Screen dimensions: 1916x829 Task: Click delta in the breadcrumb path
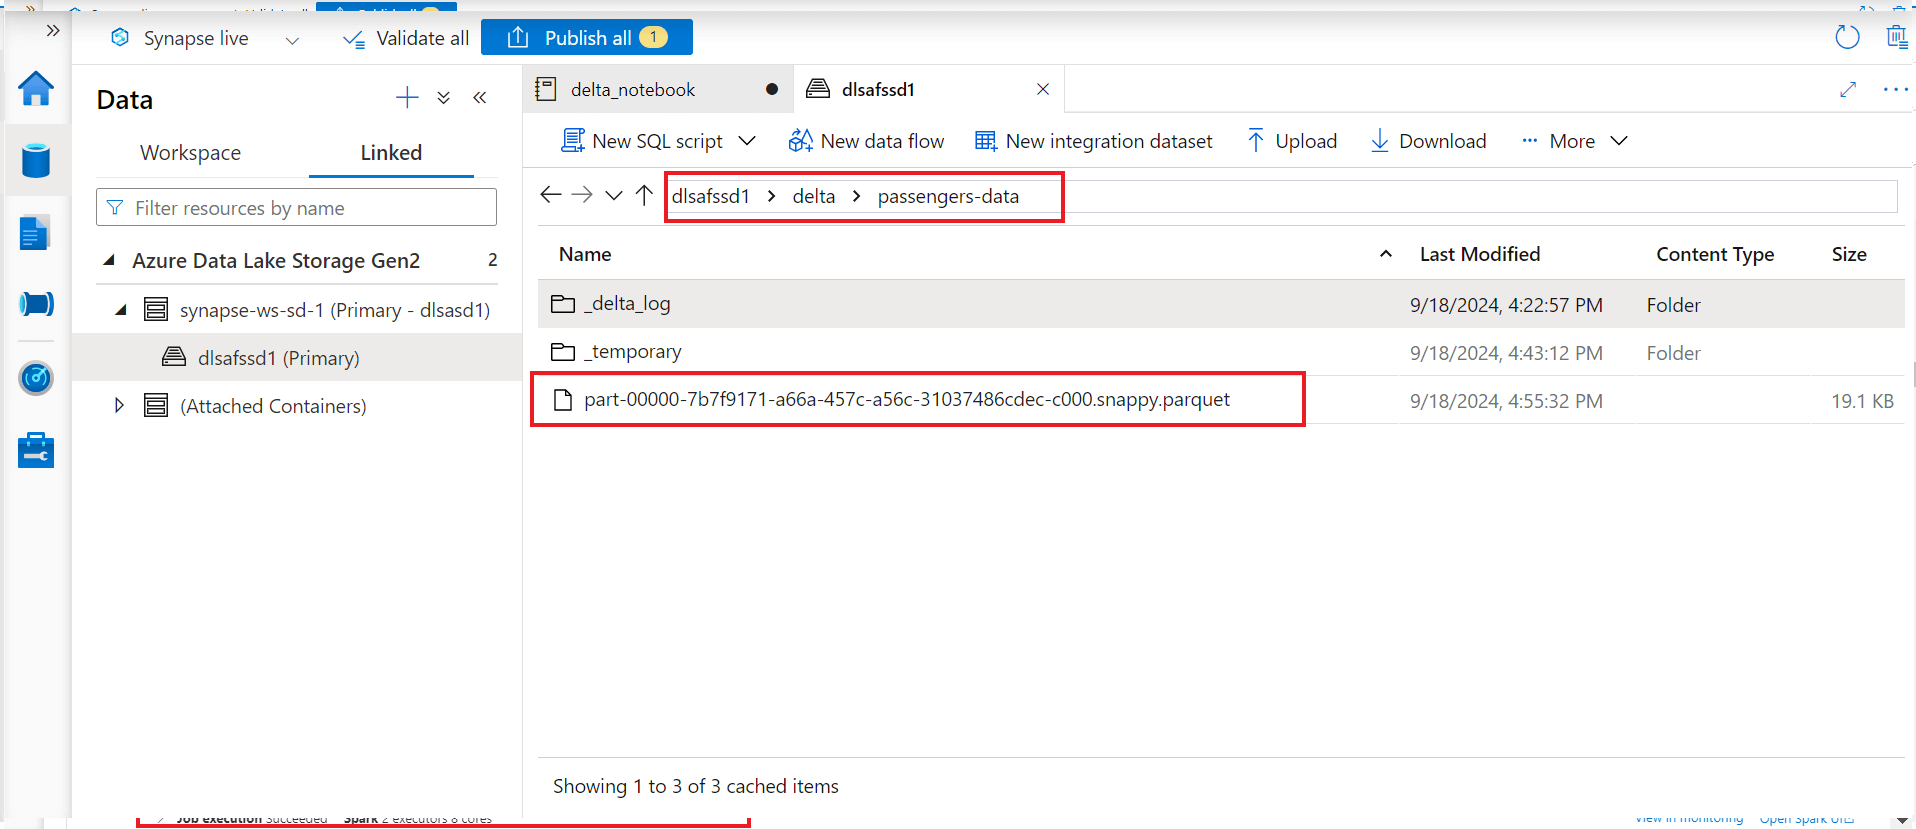(x=814, y=196)
